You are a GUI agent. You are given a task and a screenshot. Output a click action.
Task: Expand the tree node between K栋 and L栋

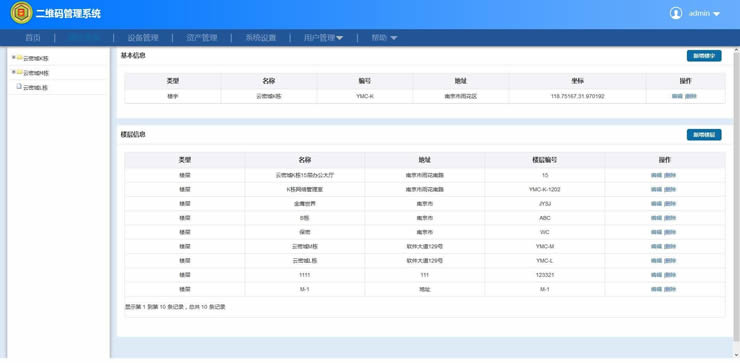(14, 72)
